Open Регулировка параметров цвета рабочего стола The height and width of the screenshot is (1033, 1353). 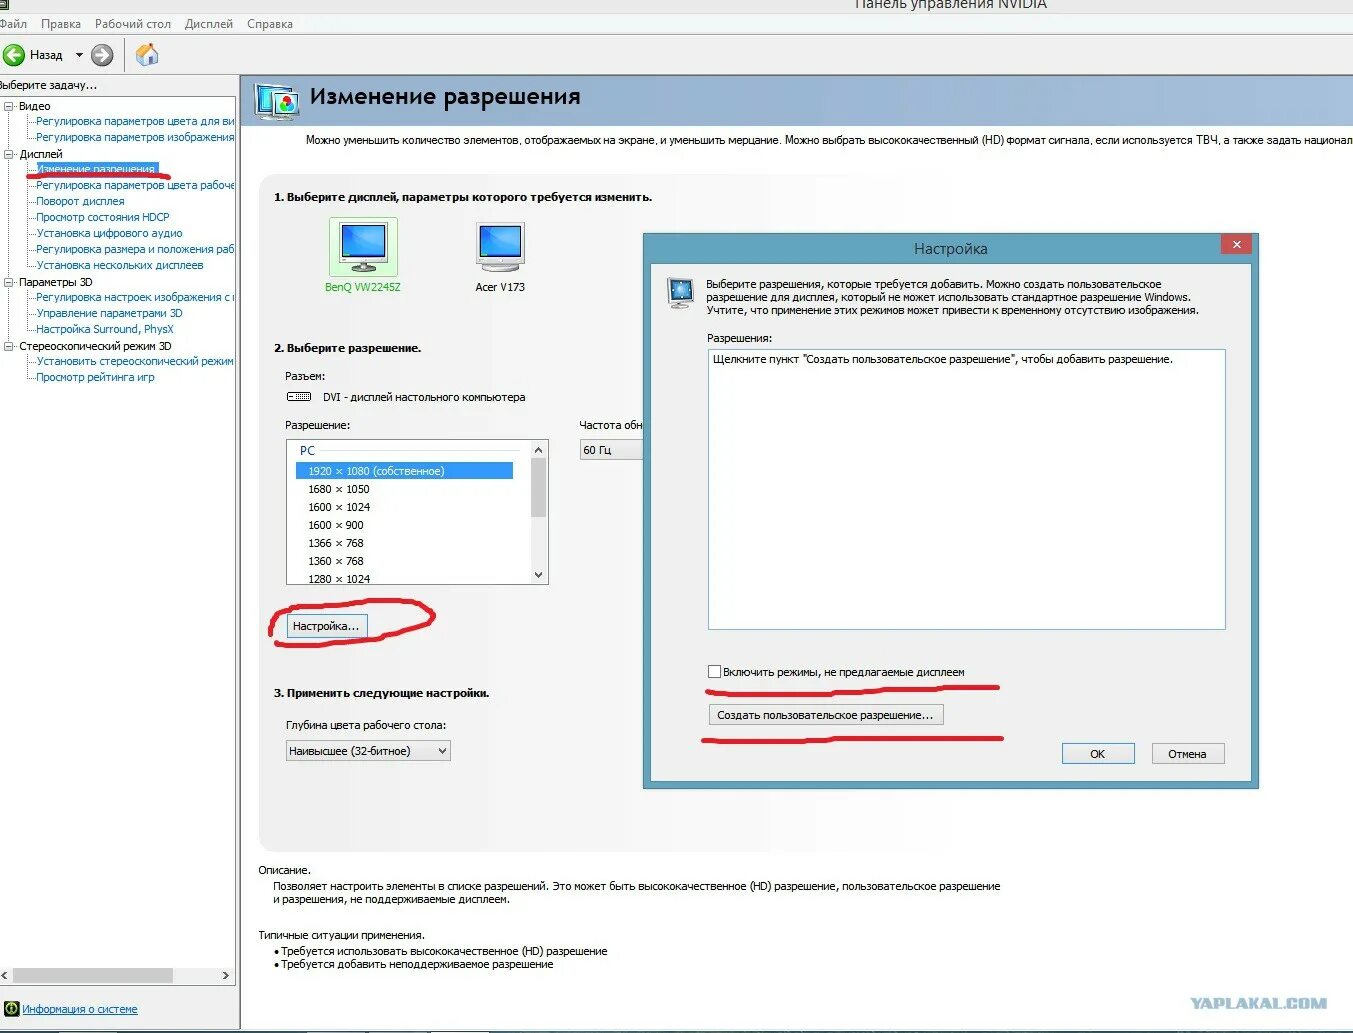click(135, 186)
